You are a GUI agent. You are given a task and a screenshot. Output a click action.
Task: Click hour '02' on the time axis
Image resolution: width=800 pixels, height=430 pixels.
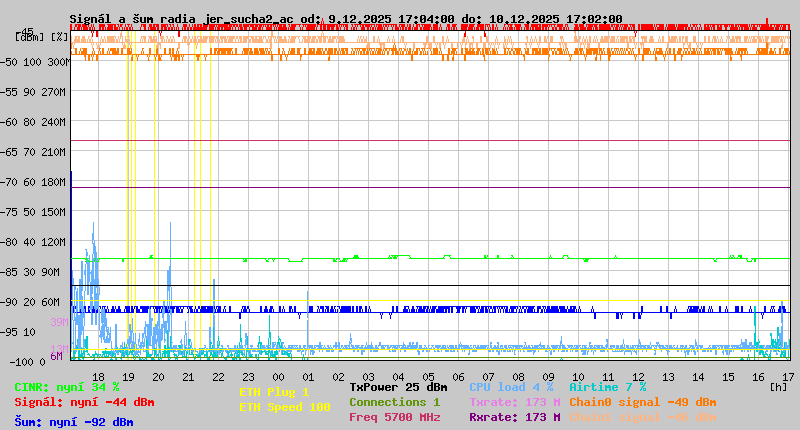338,377
